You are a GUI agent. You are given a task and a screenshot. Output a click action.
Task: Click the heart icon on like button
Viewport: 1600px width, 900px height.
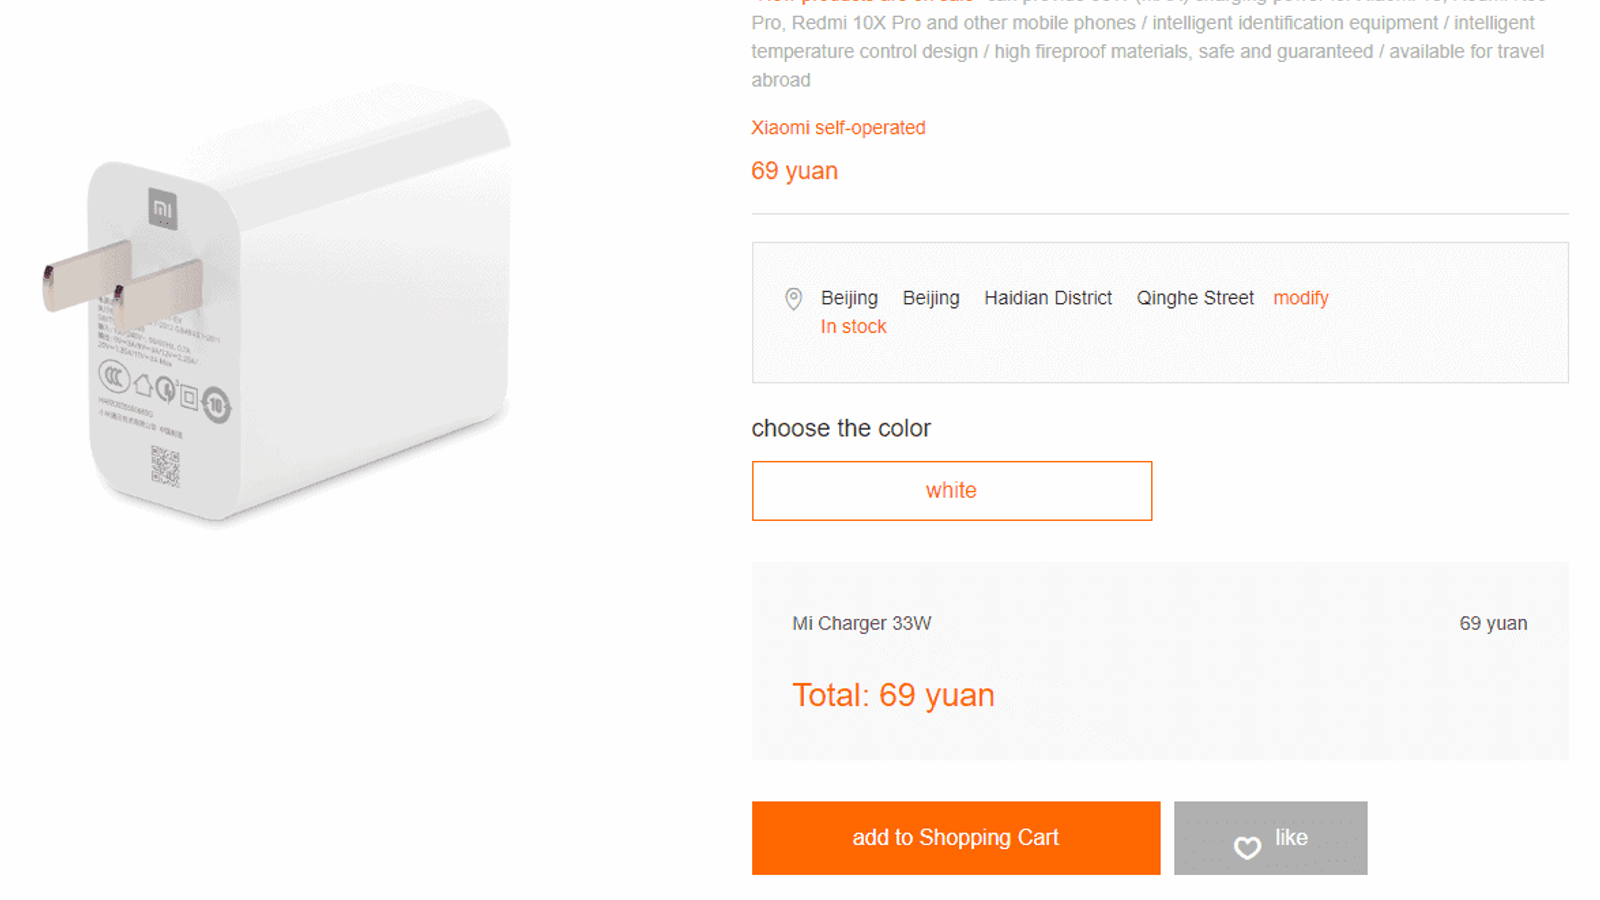point(1247,847)
